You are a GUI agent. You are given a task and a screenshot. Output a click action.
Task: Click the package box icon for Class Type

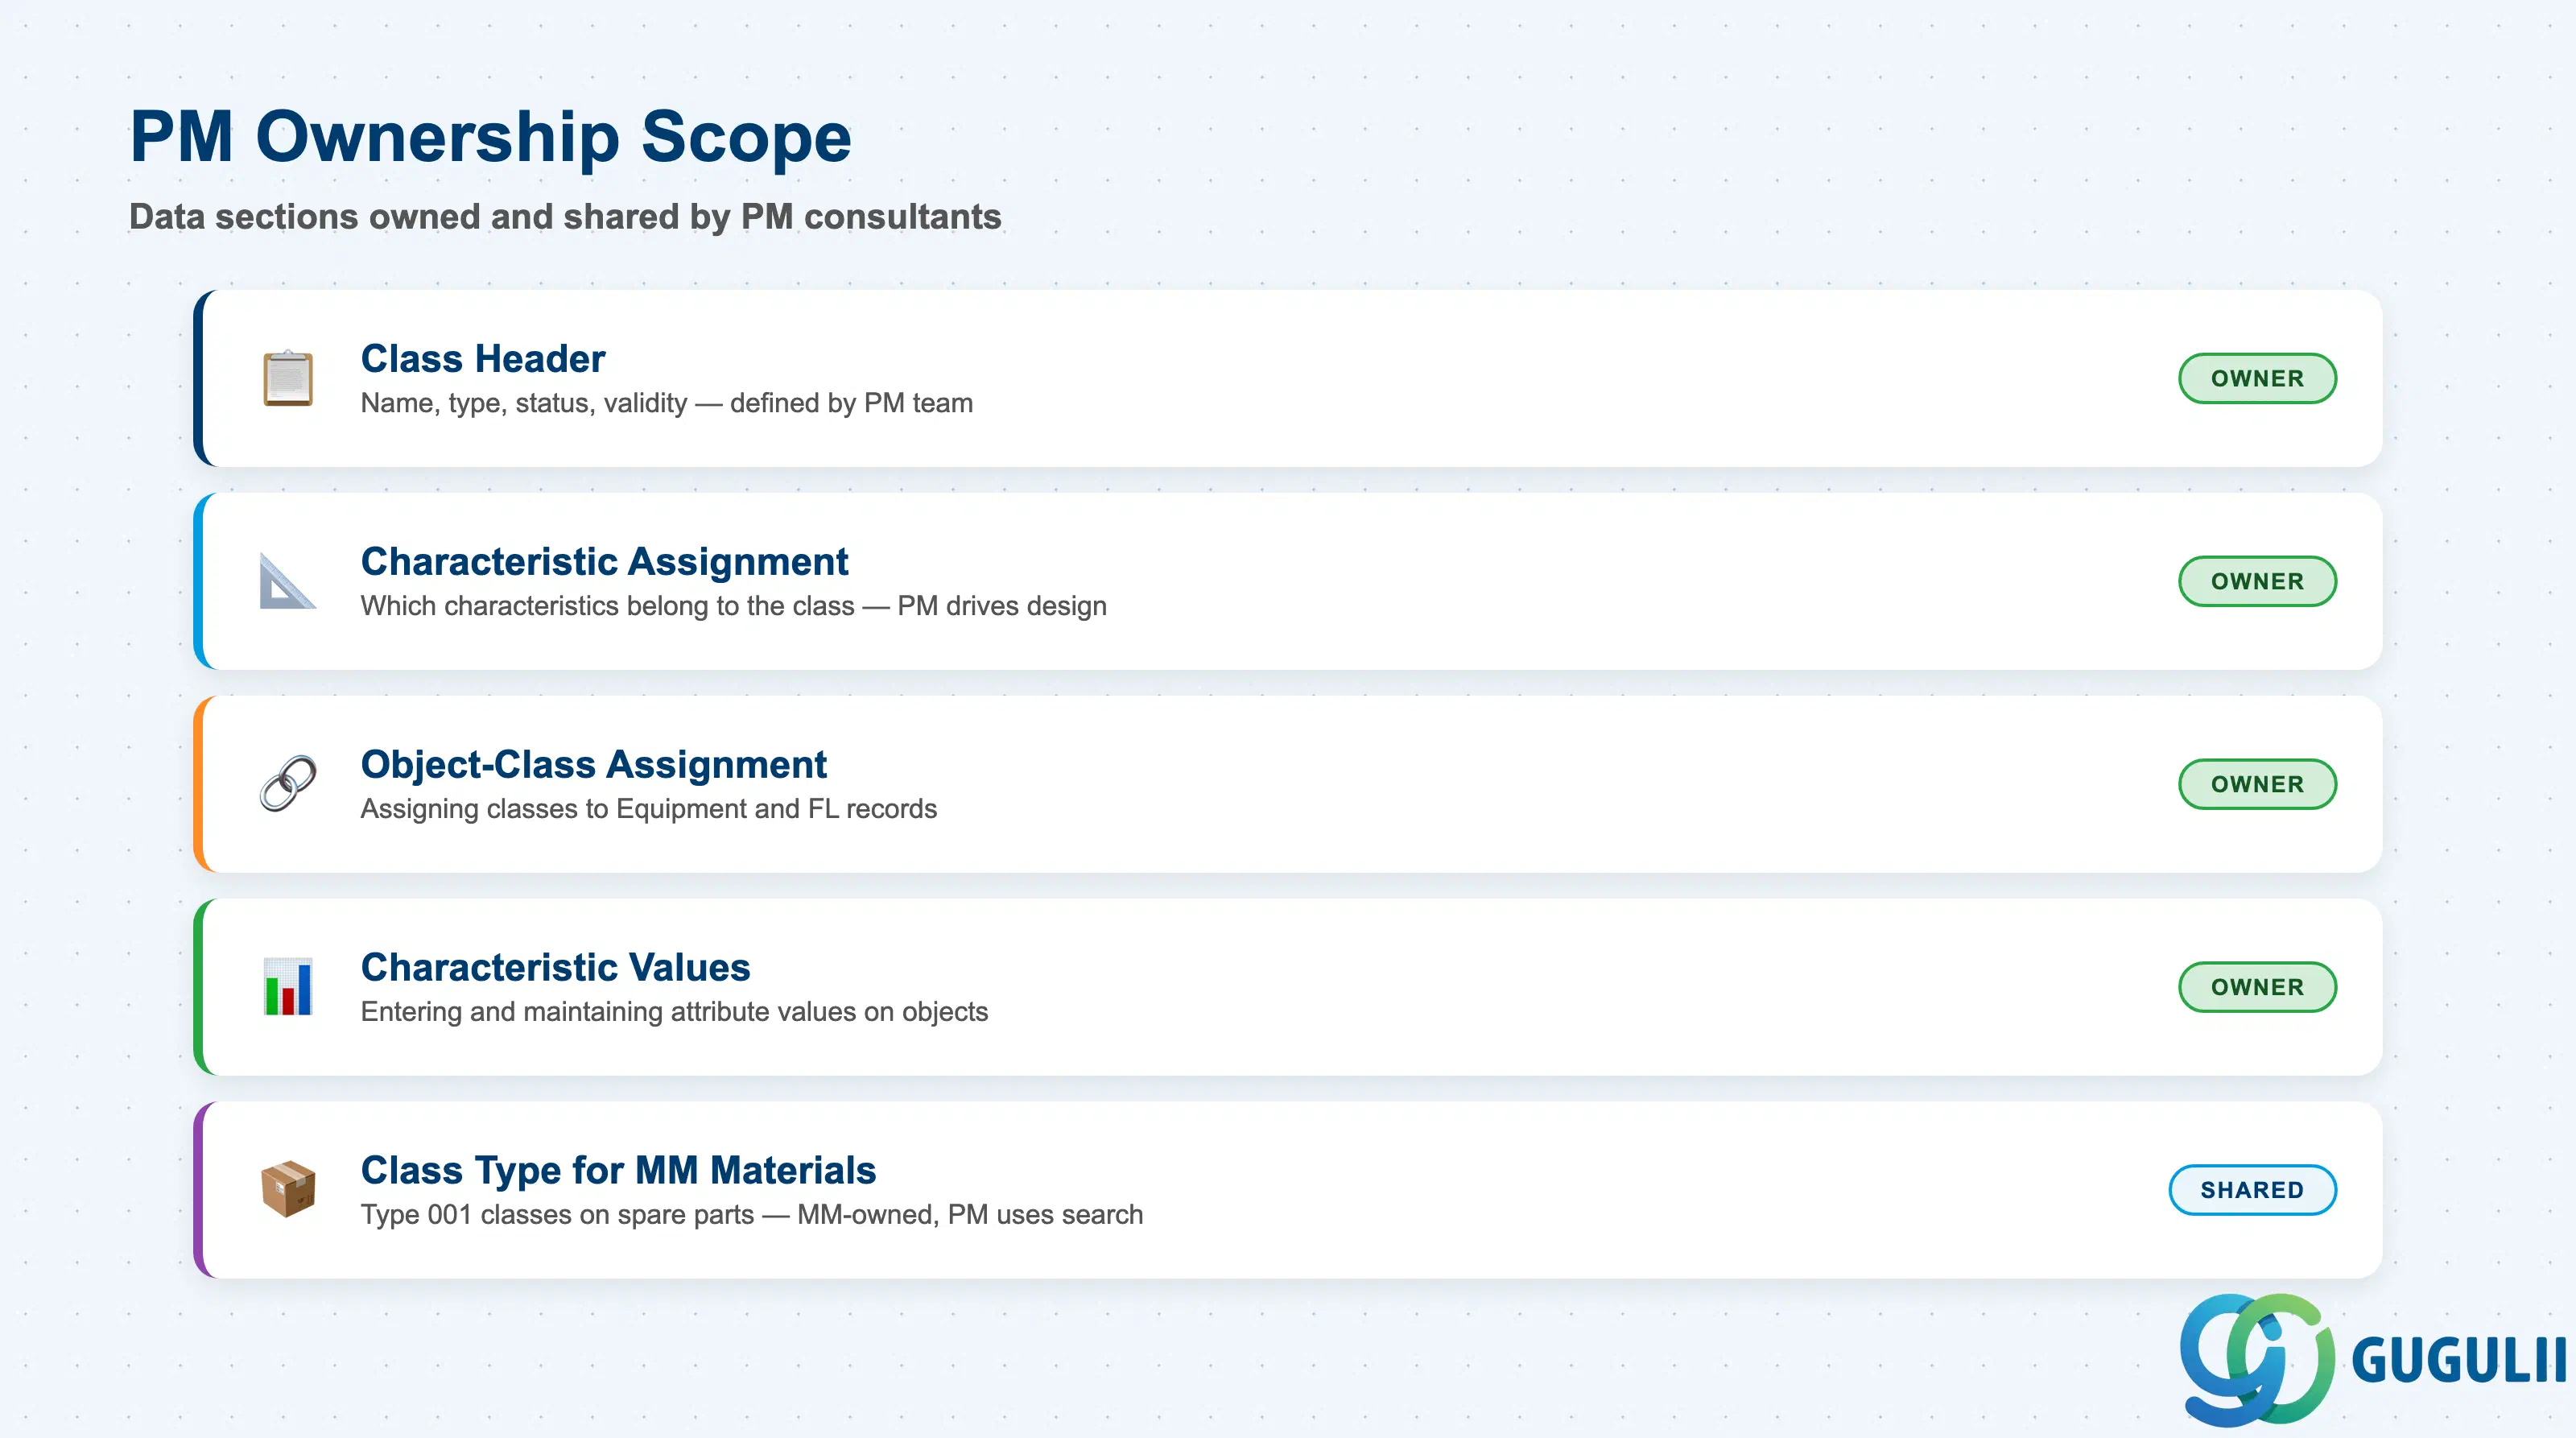(288, 1189)
